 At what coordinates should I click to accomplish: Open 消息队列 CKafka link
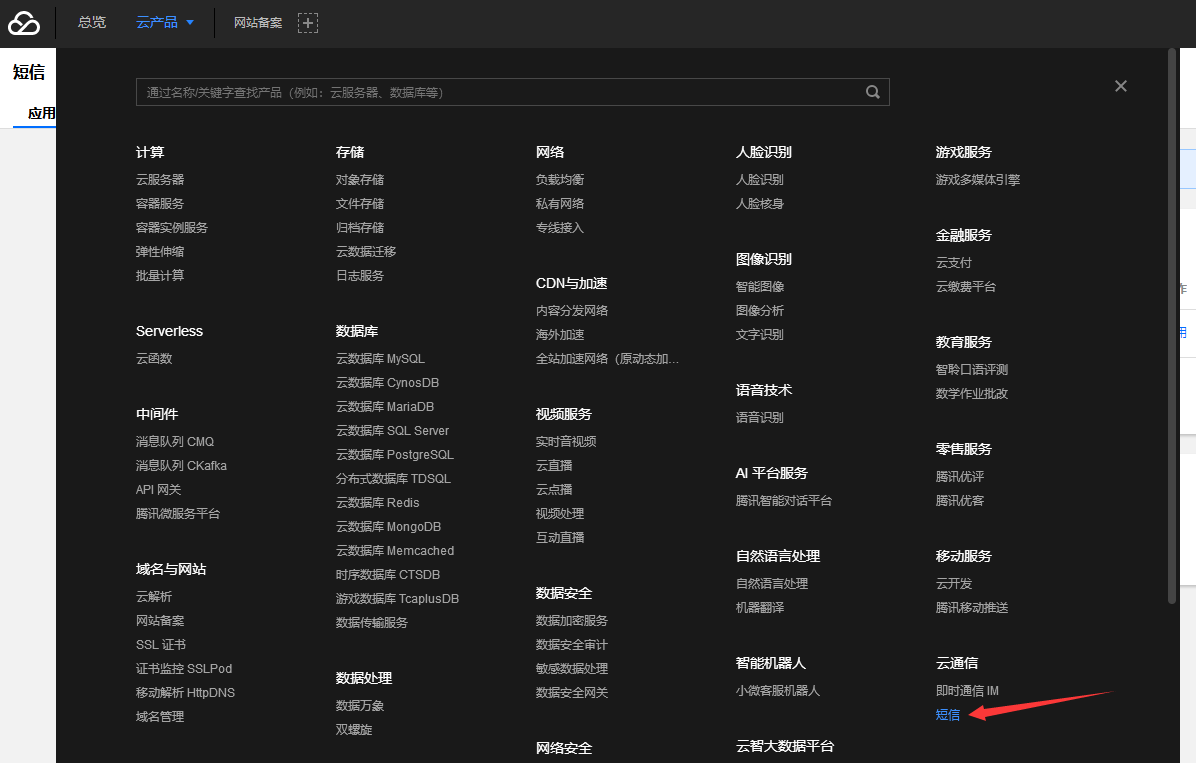182,465
